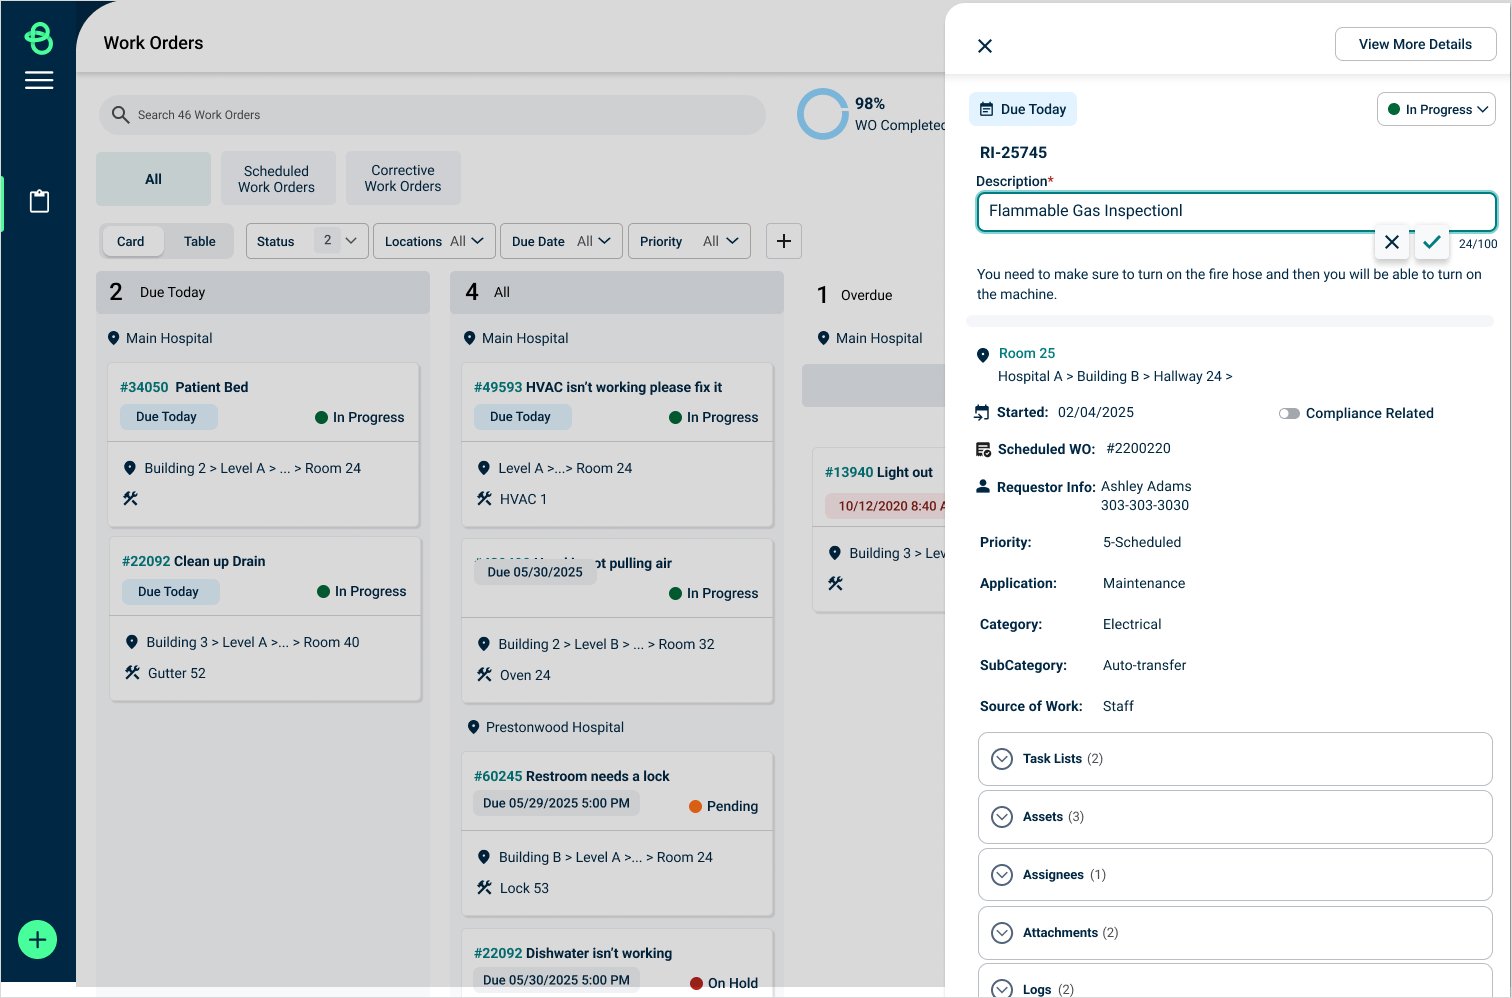Change status via In Progress dropdown
This screenshot has height=998, width=1512.
pos(1436,109)
